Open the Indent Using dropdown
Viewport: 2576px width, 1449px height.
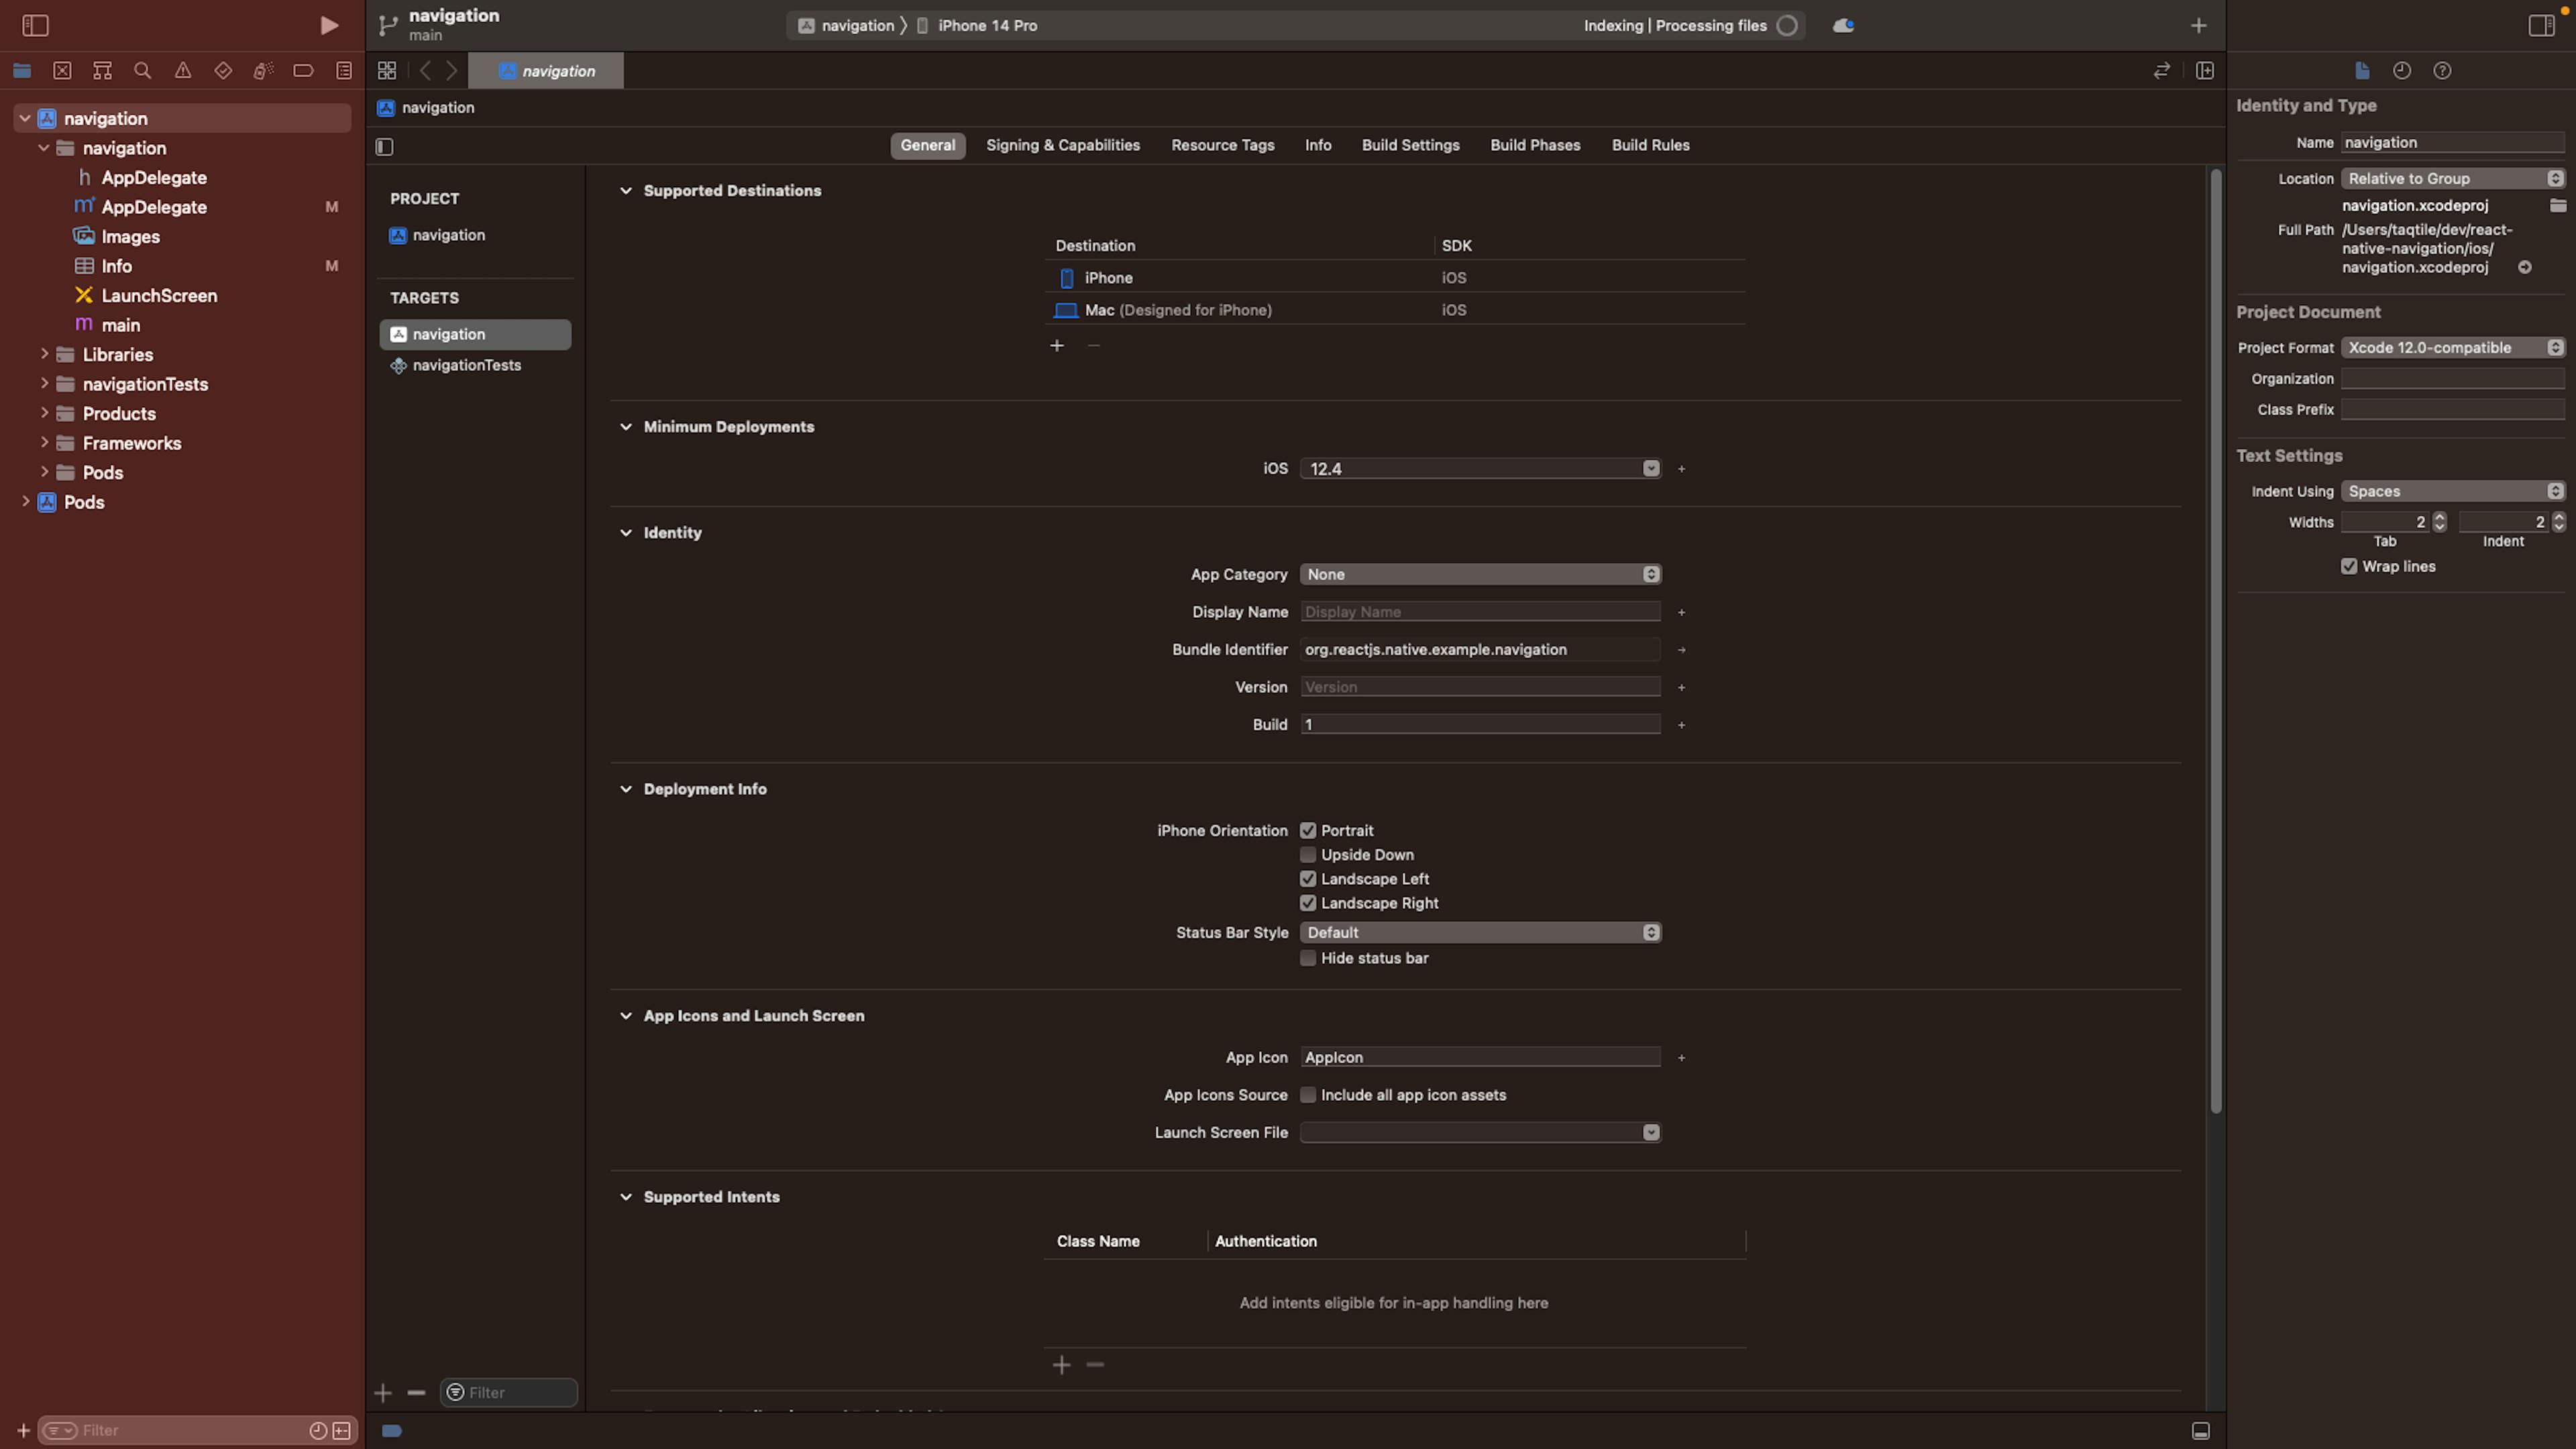click(2452, 491)
